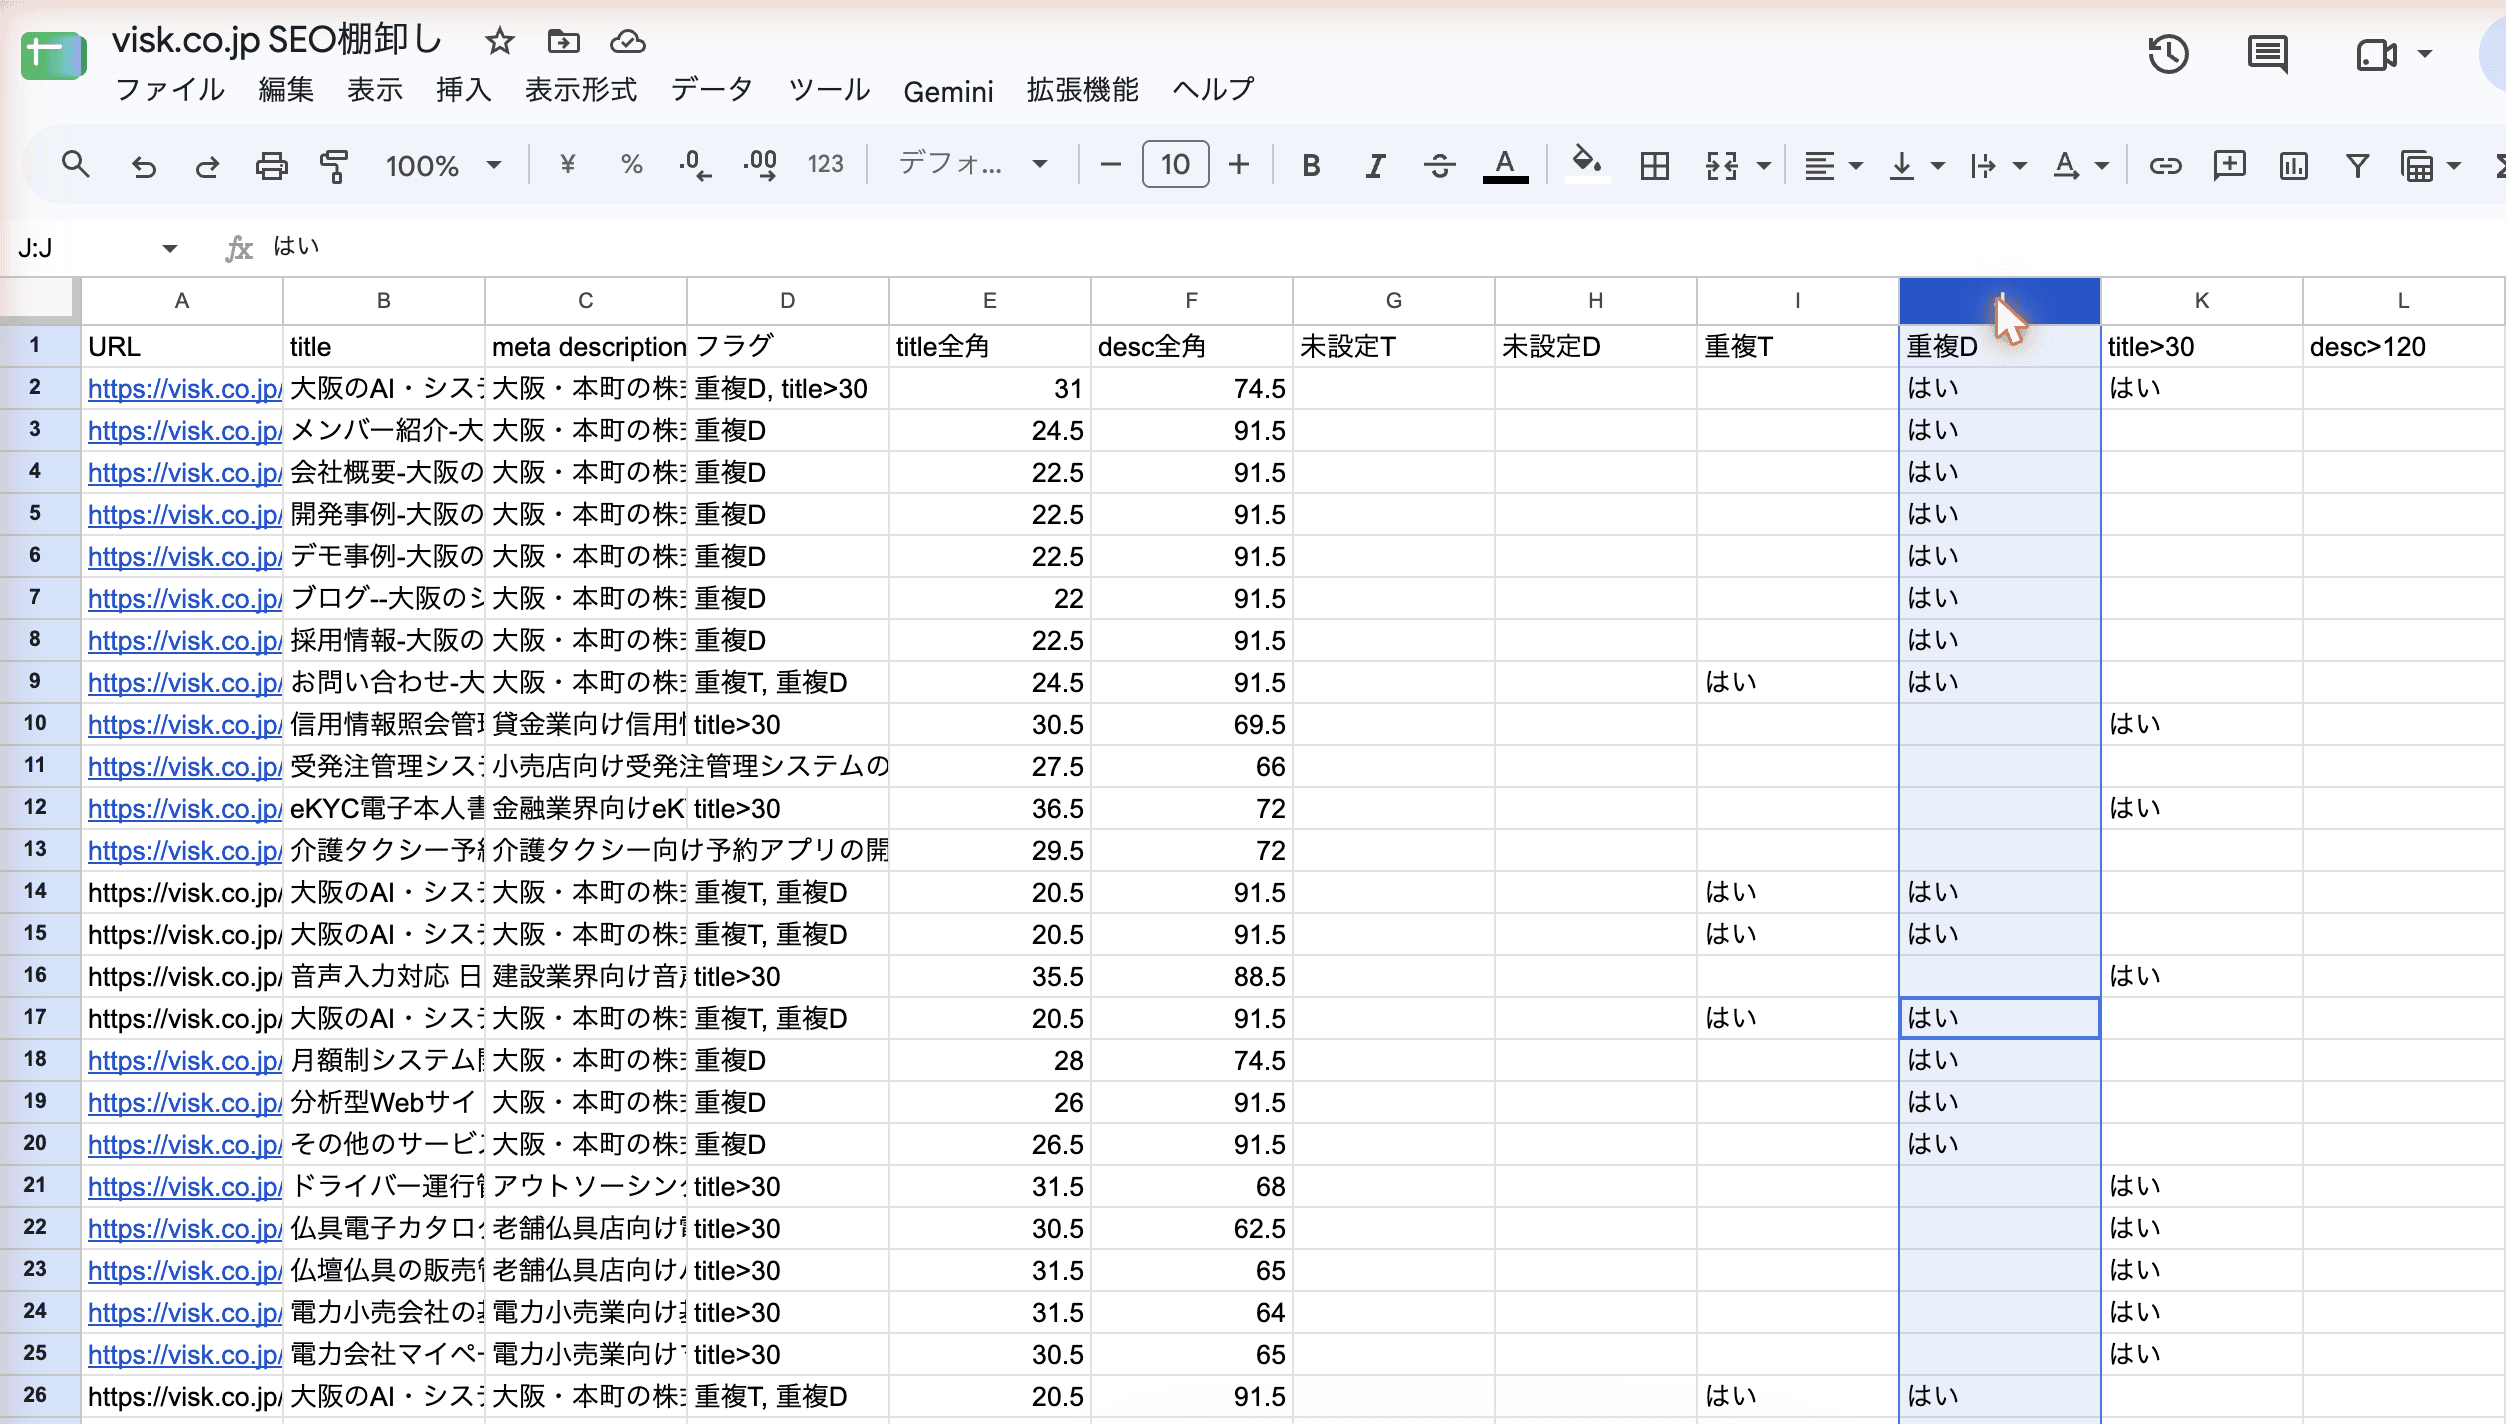Format as currency yen
Screen dimensions: 2506x1424
(x=567, y=165)
